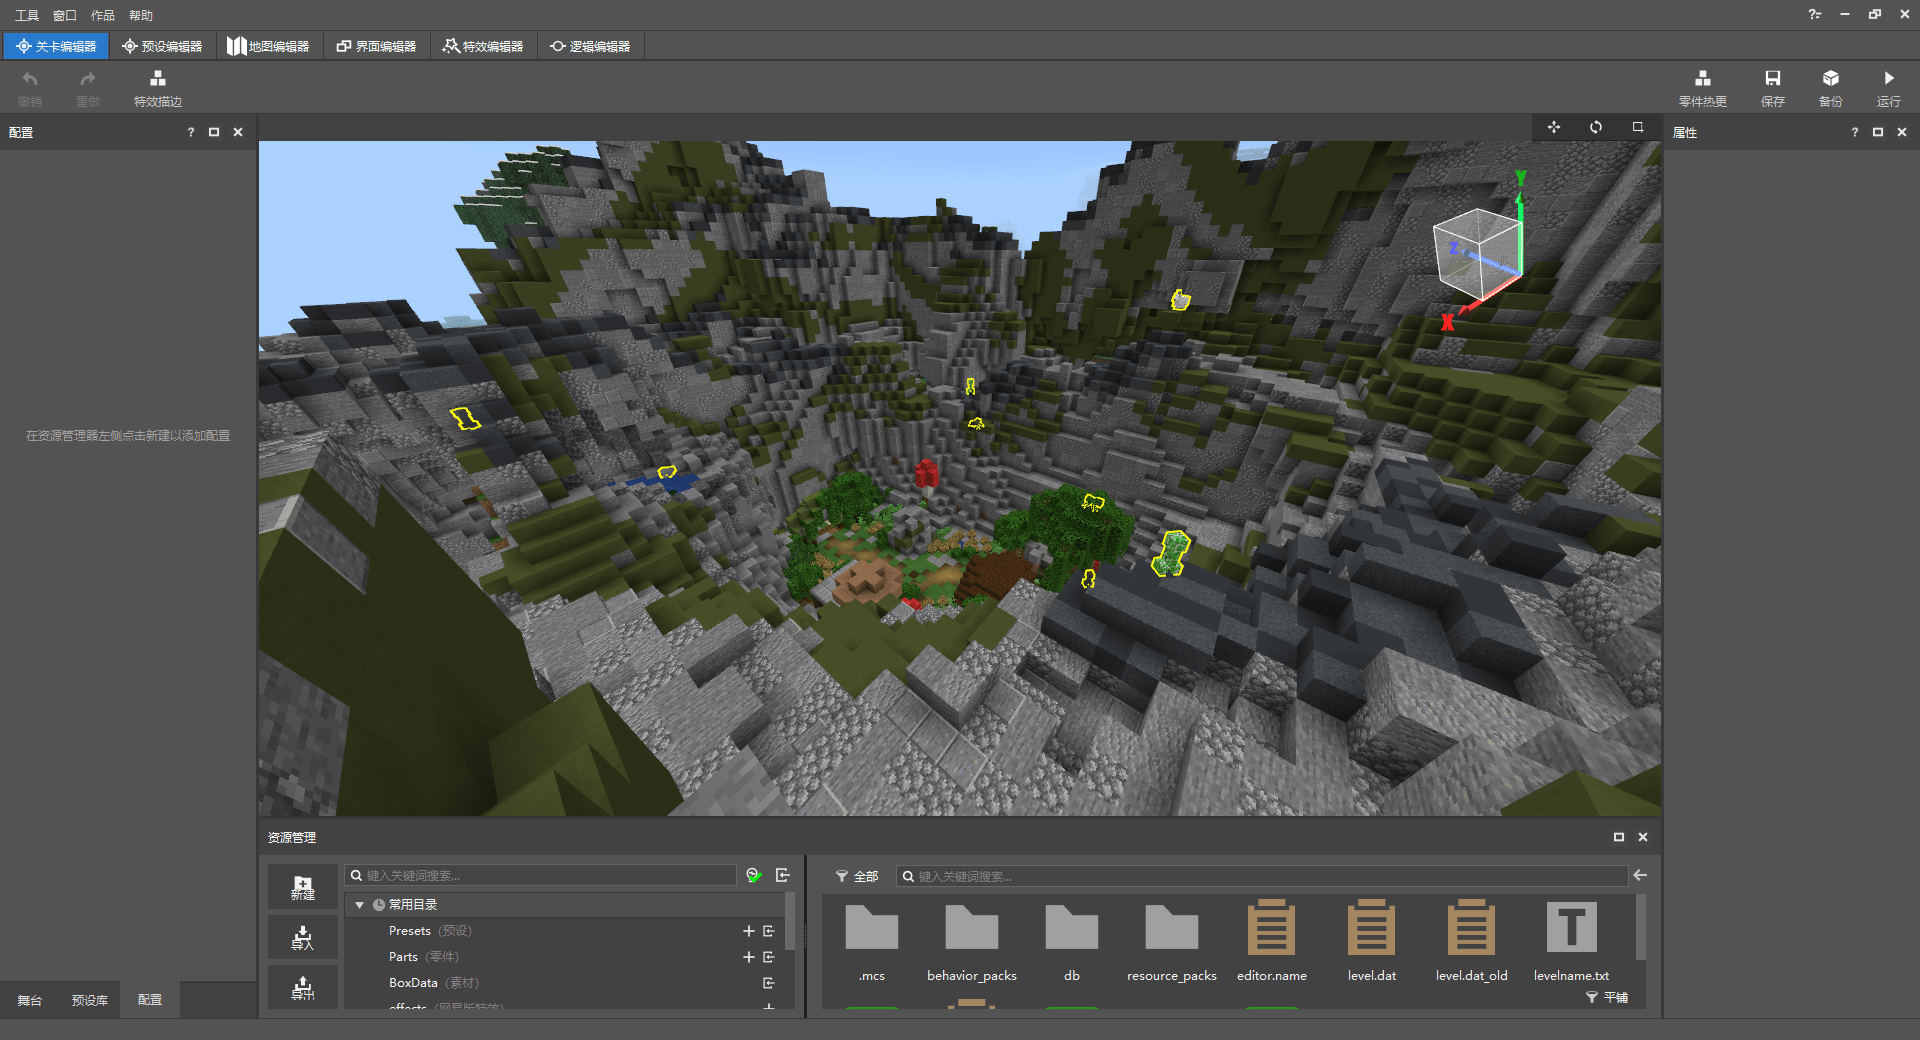This screenshot has width=1920, height=1040.
Task: Select the Parts (零件) tree row
Action: [565, 957]
